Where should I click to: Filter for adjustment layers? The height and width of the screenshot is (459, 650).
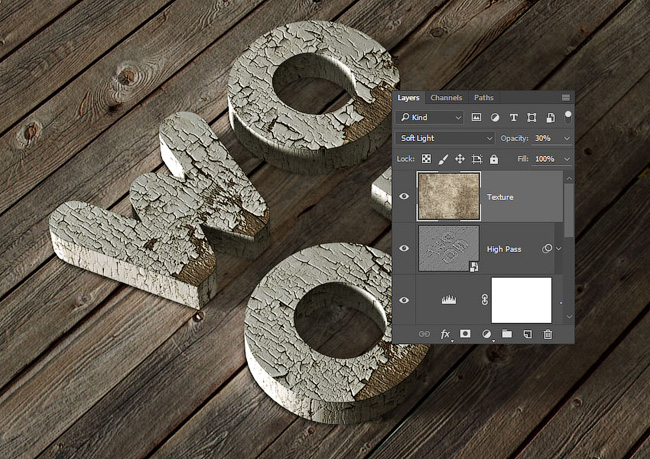(495, 117)
